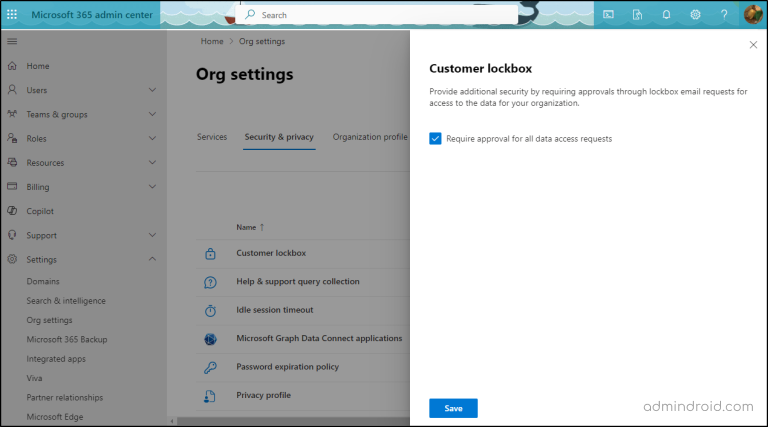This screenshot has width=768, height=427.
Task: Click the search magnifier icon
Action: coord(250,15)
